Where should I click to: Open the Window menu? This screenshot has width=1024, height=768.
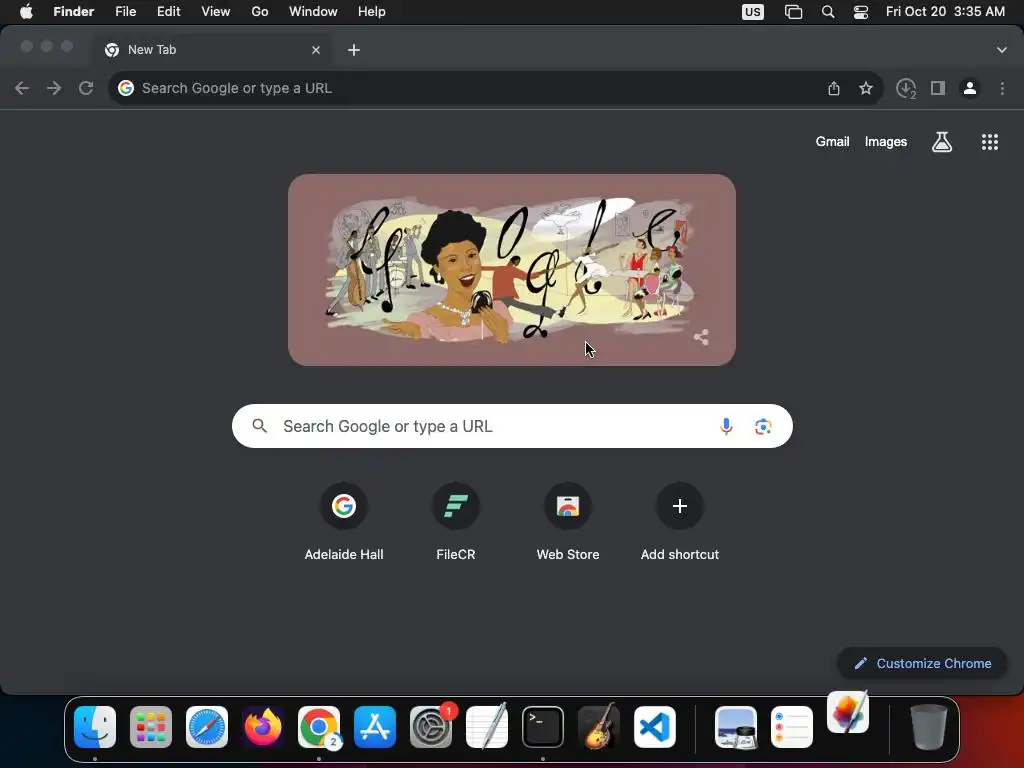pyautogui.click(x=313, y=12)
